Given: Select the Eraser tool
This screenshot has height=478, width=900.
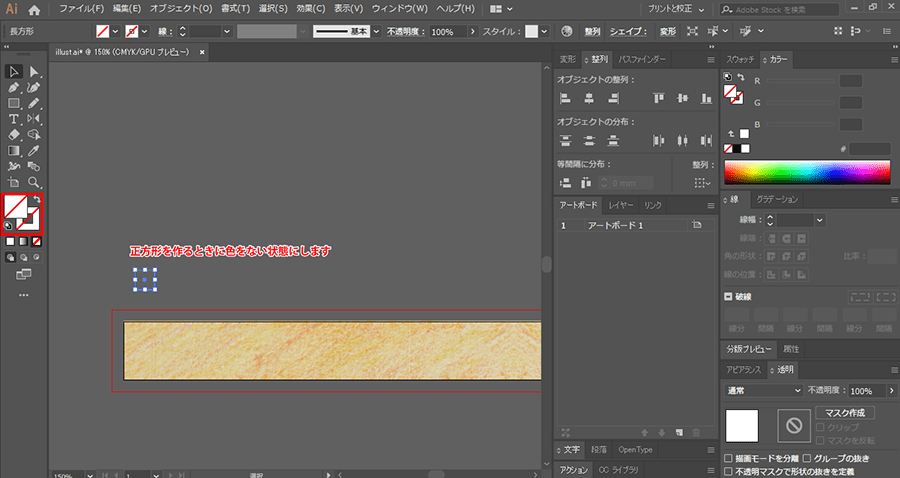Looking at the screenshot, I should coord(14,134).
